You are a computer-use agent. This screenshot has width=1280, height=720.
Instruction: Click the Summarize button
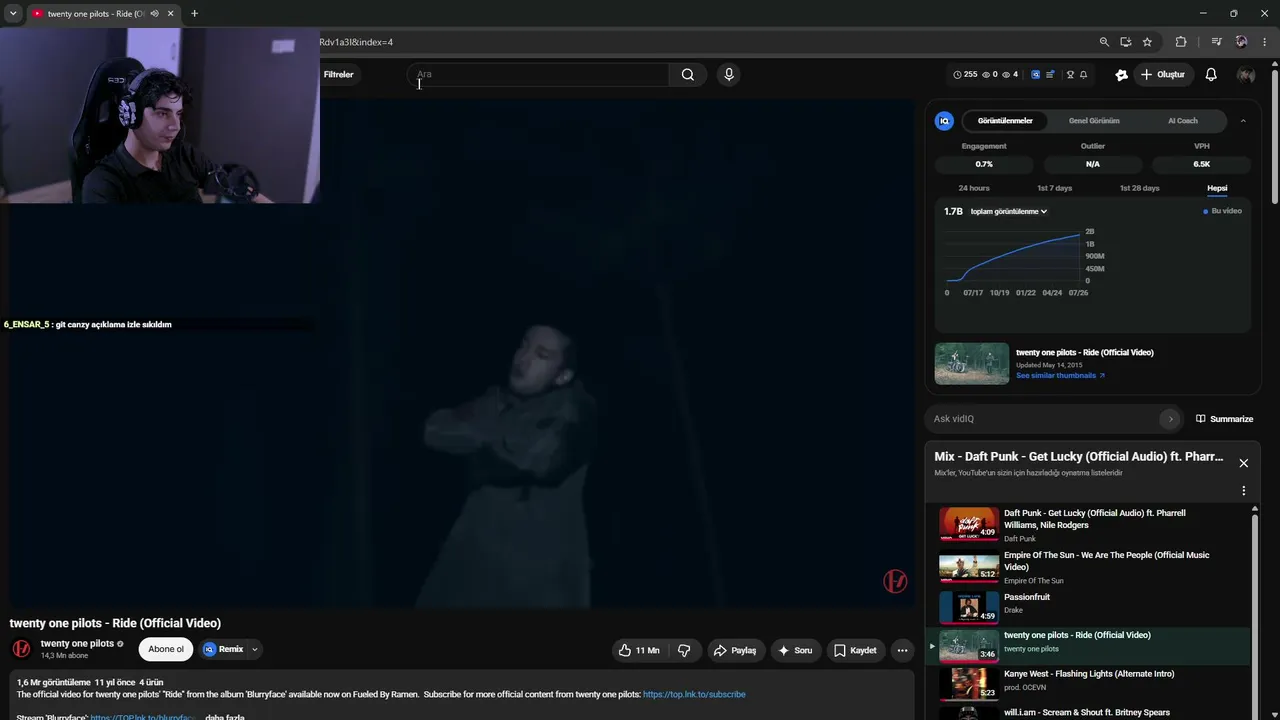point(1223,419)
